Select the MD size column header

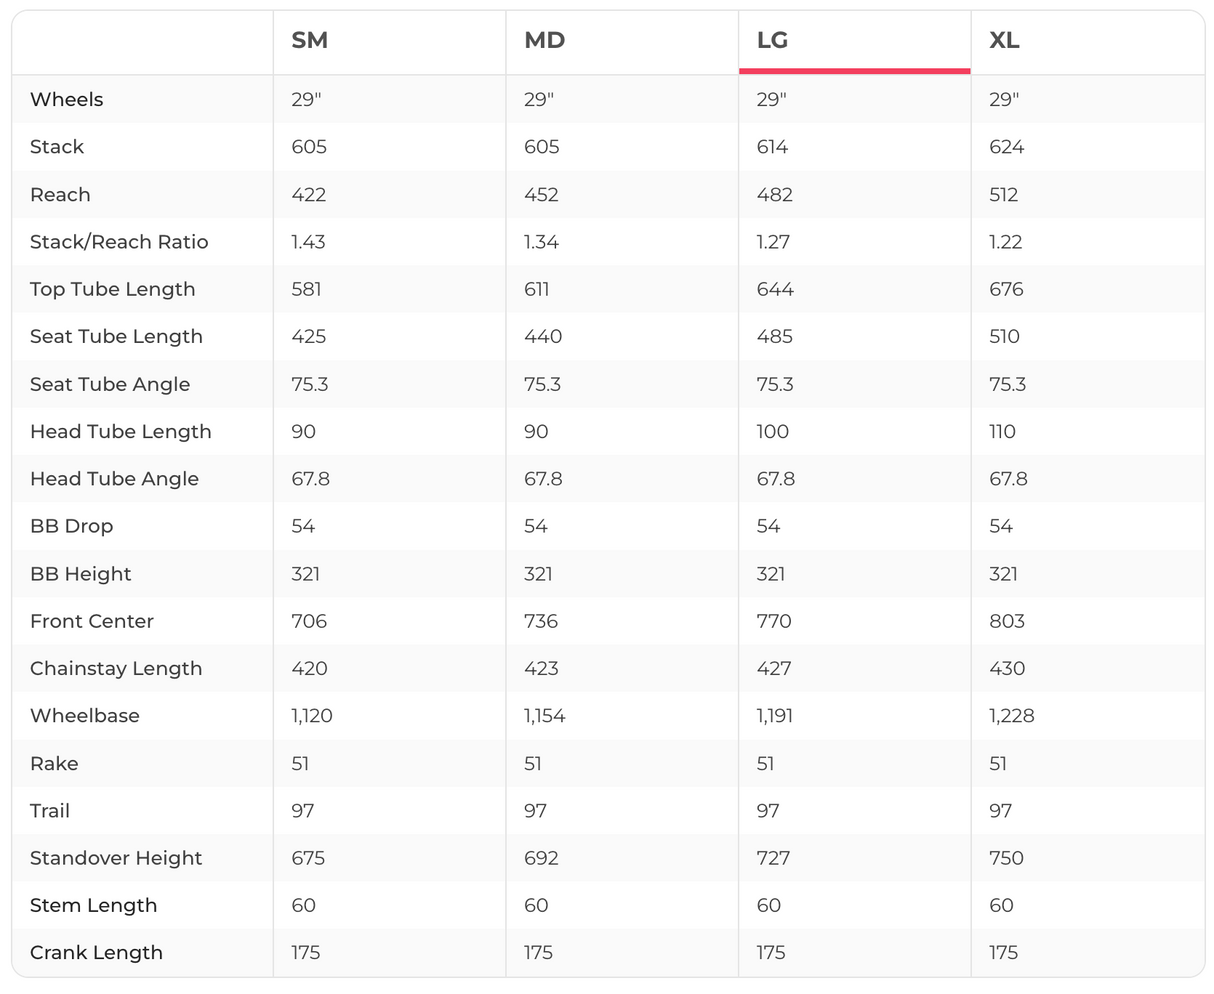[545, 41]
